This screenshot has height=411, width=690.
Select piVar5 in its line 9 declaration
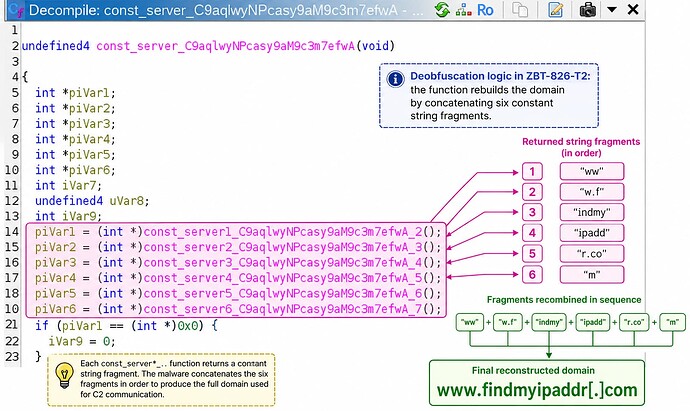pyautogui.click(x=88, y=154)
